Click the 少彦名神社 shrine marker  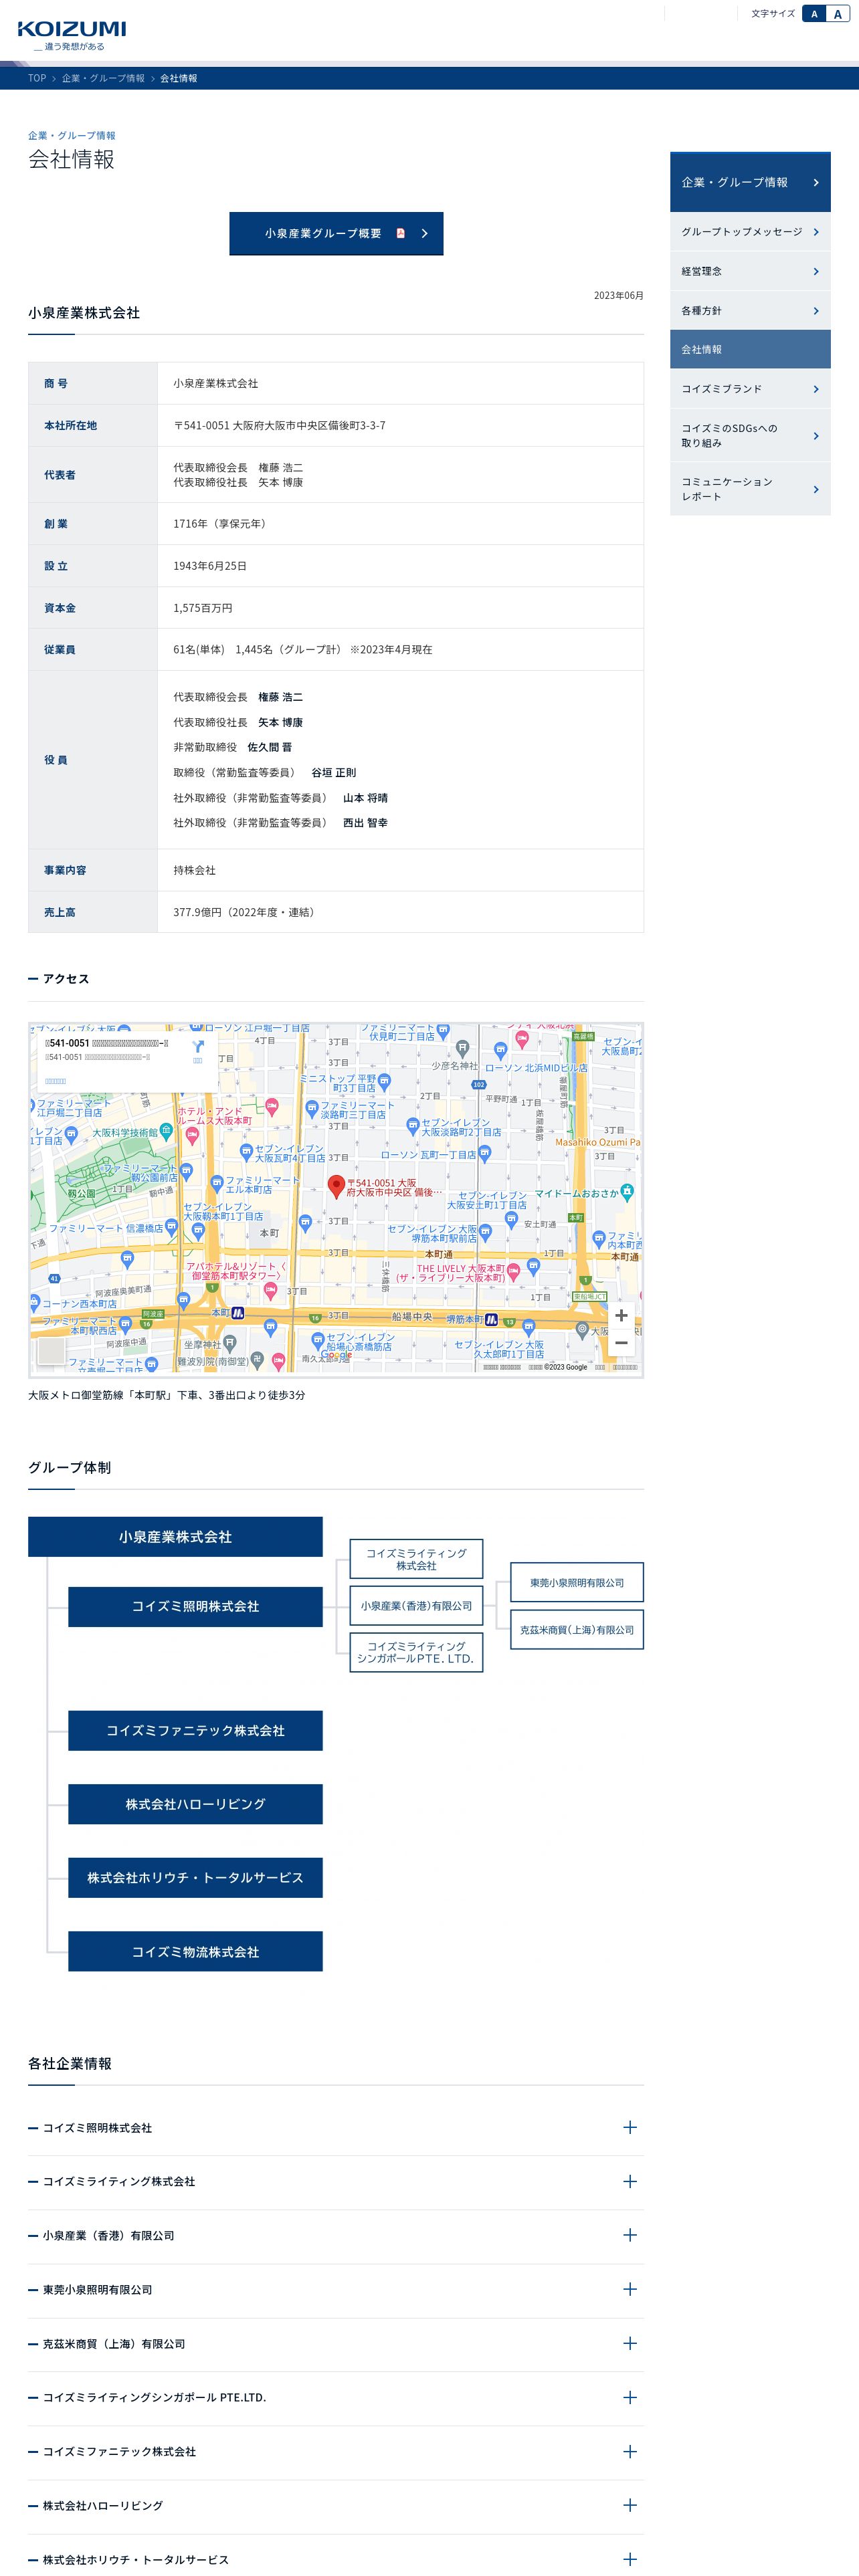(x=462, y=1048)
